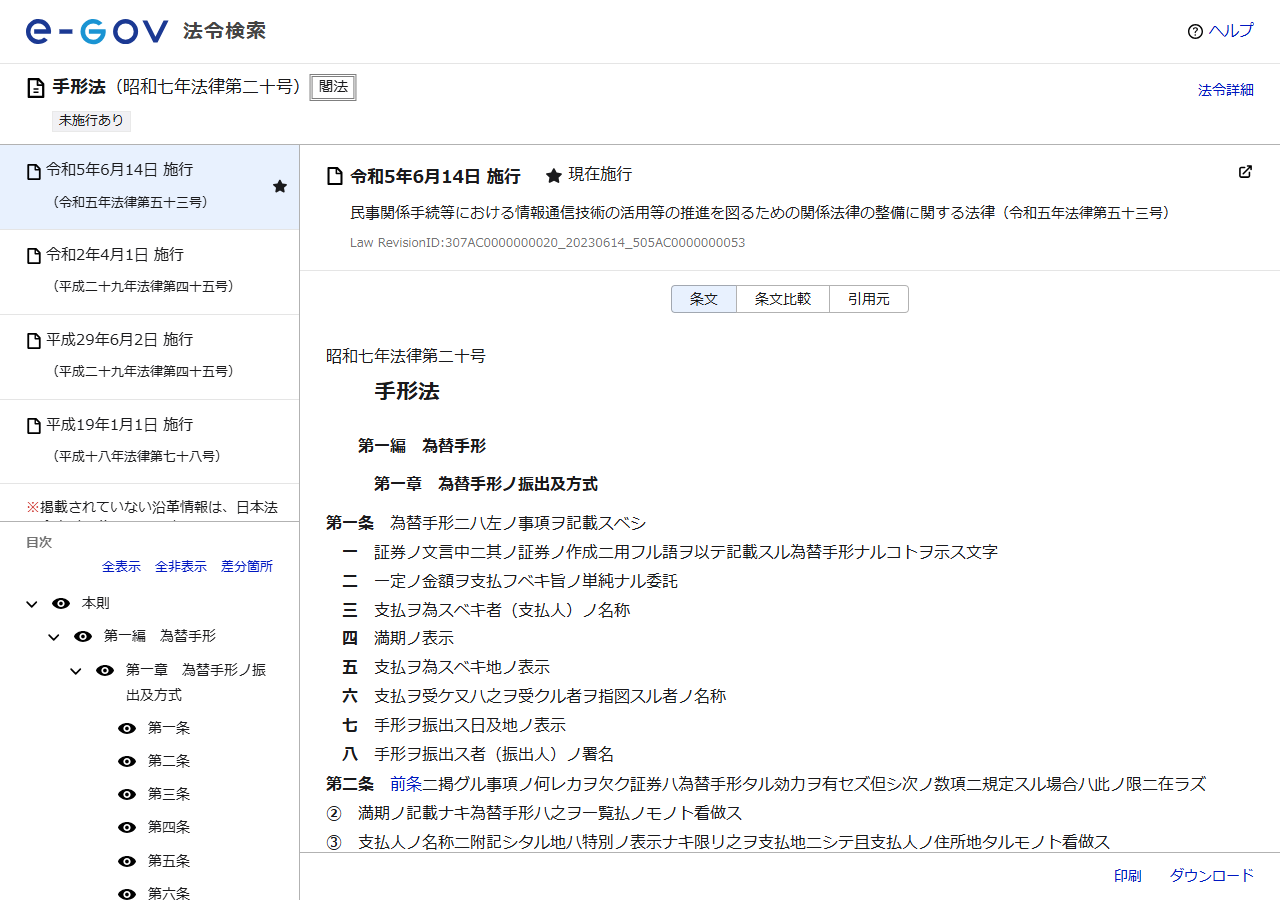This screenshot has width=1280, height=900.
Task: Follow the 前条 link in 第二条
Action: click(406, 784)
